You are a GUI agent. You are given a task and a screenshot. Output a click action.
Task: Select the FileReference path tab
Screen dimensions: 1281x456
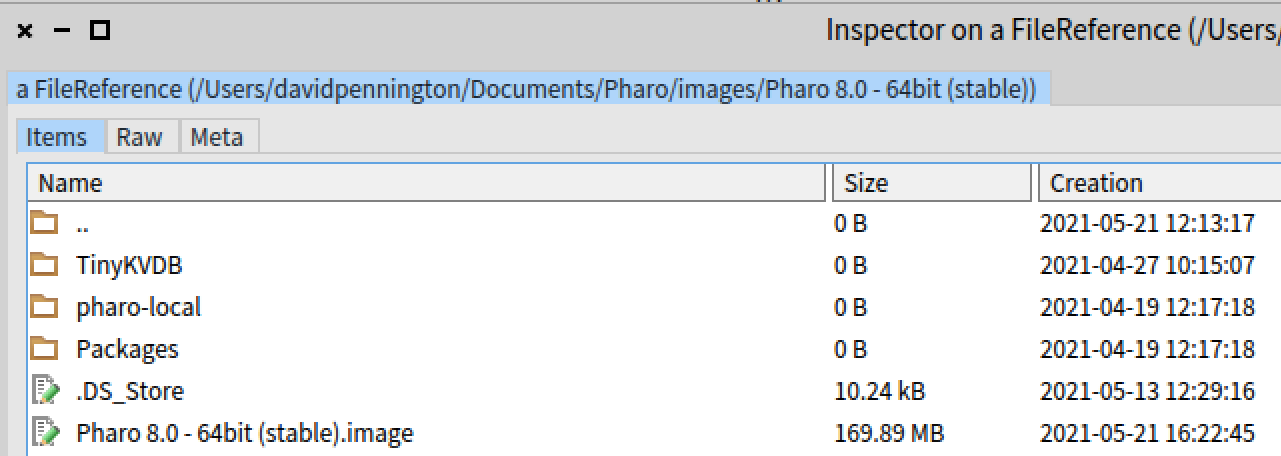point(526,89)
